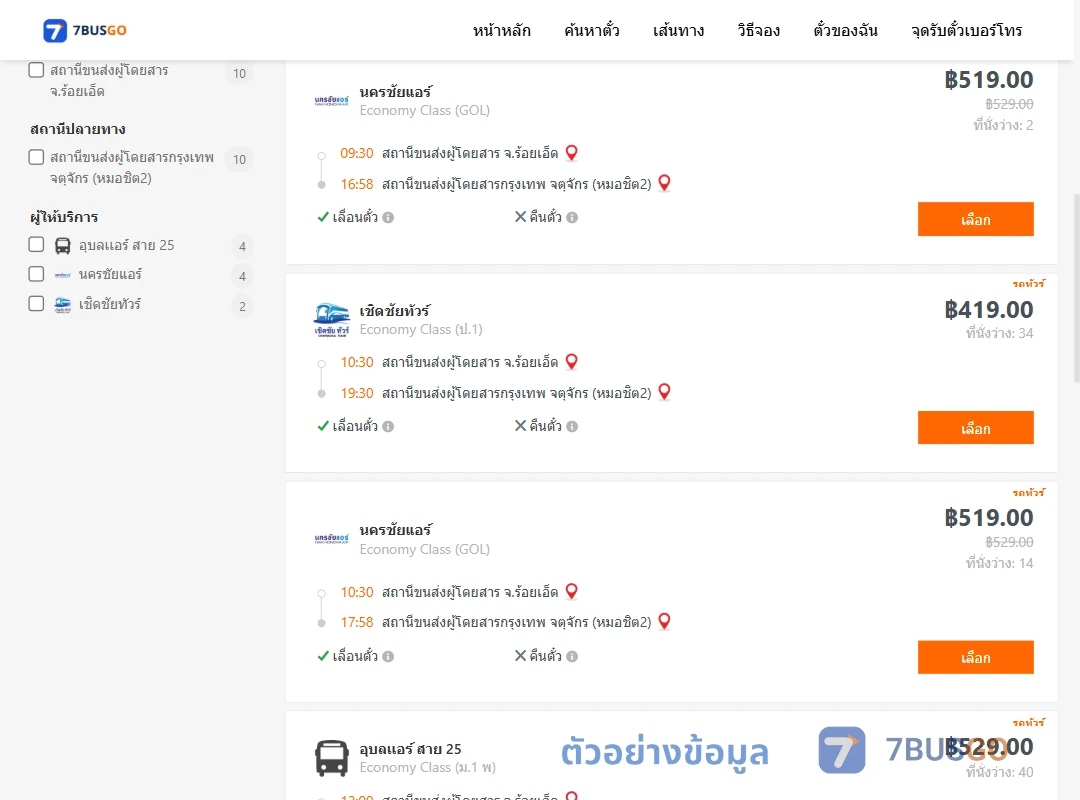Viewport: 1080px width, 800px height.
Task: Check destination หมอชิต2 filter checkbox
Action: click(x=37, y=157)
